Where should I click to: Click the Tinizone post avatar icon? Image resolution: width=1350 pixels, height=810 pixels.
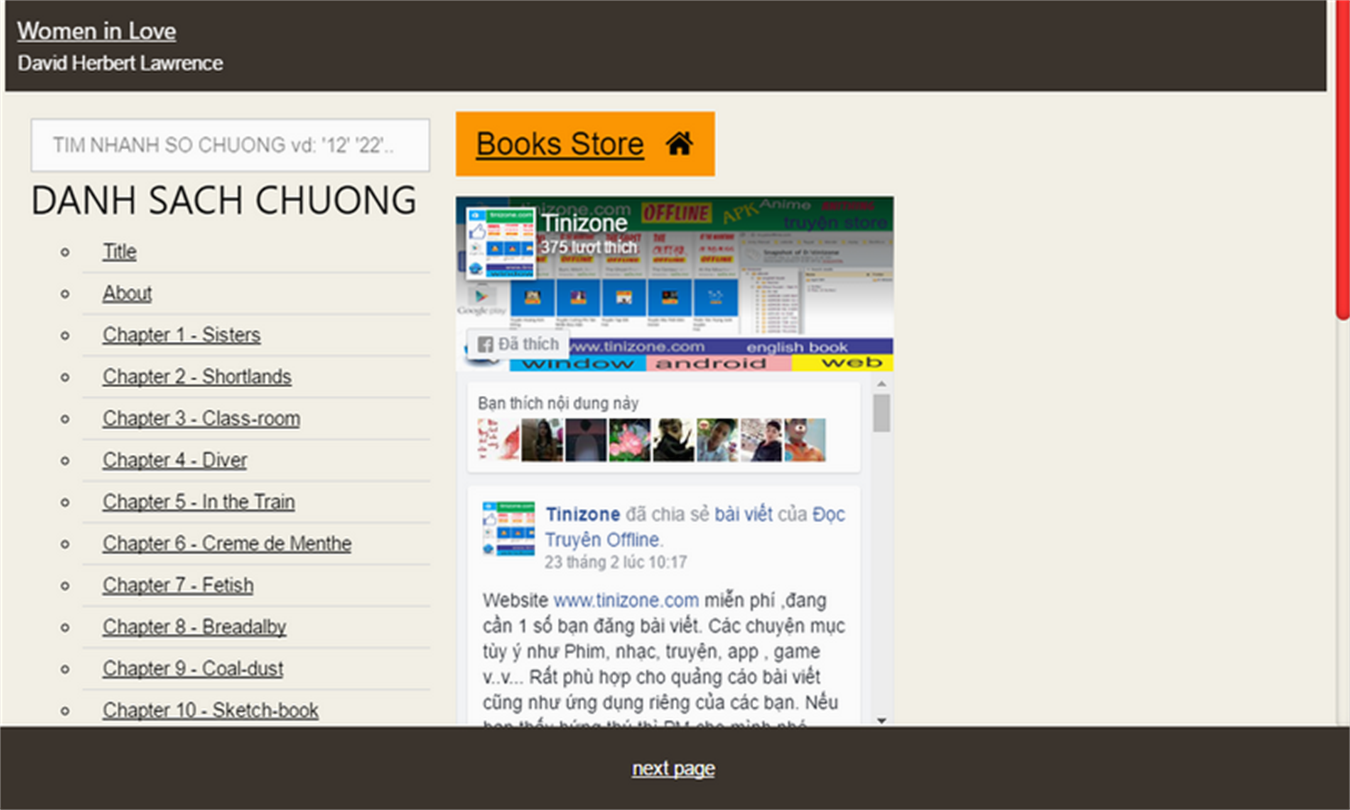click(x=508, y=528)
